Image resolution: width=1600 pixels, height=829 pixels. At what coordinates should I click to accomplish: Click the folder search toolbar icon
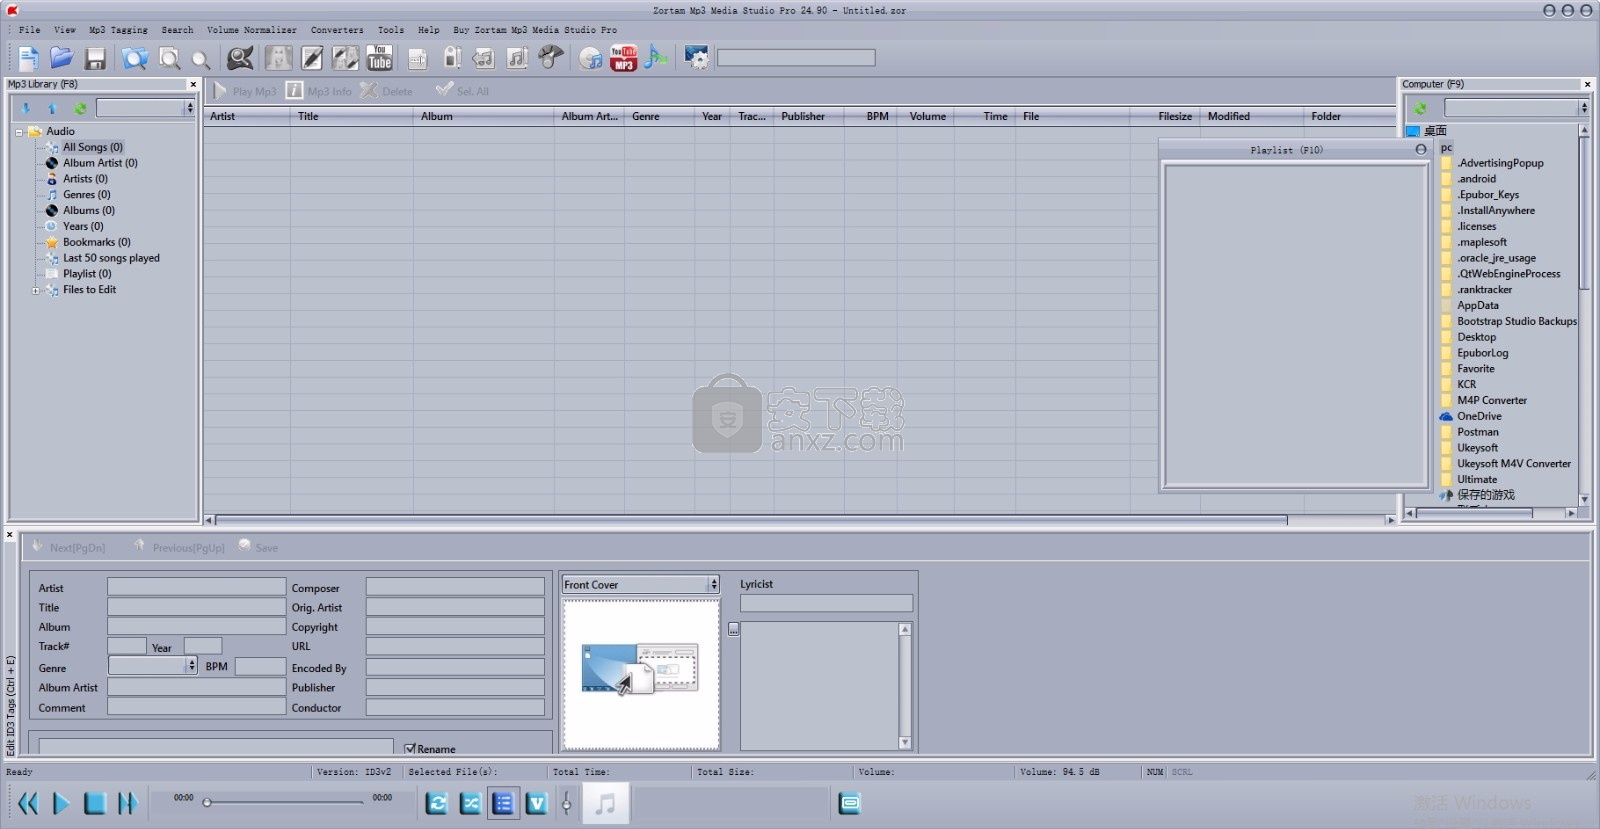pos(134,58)
